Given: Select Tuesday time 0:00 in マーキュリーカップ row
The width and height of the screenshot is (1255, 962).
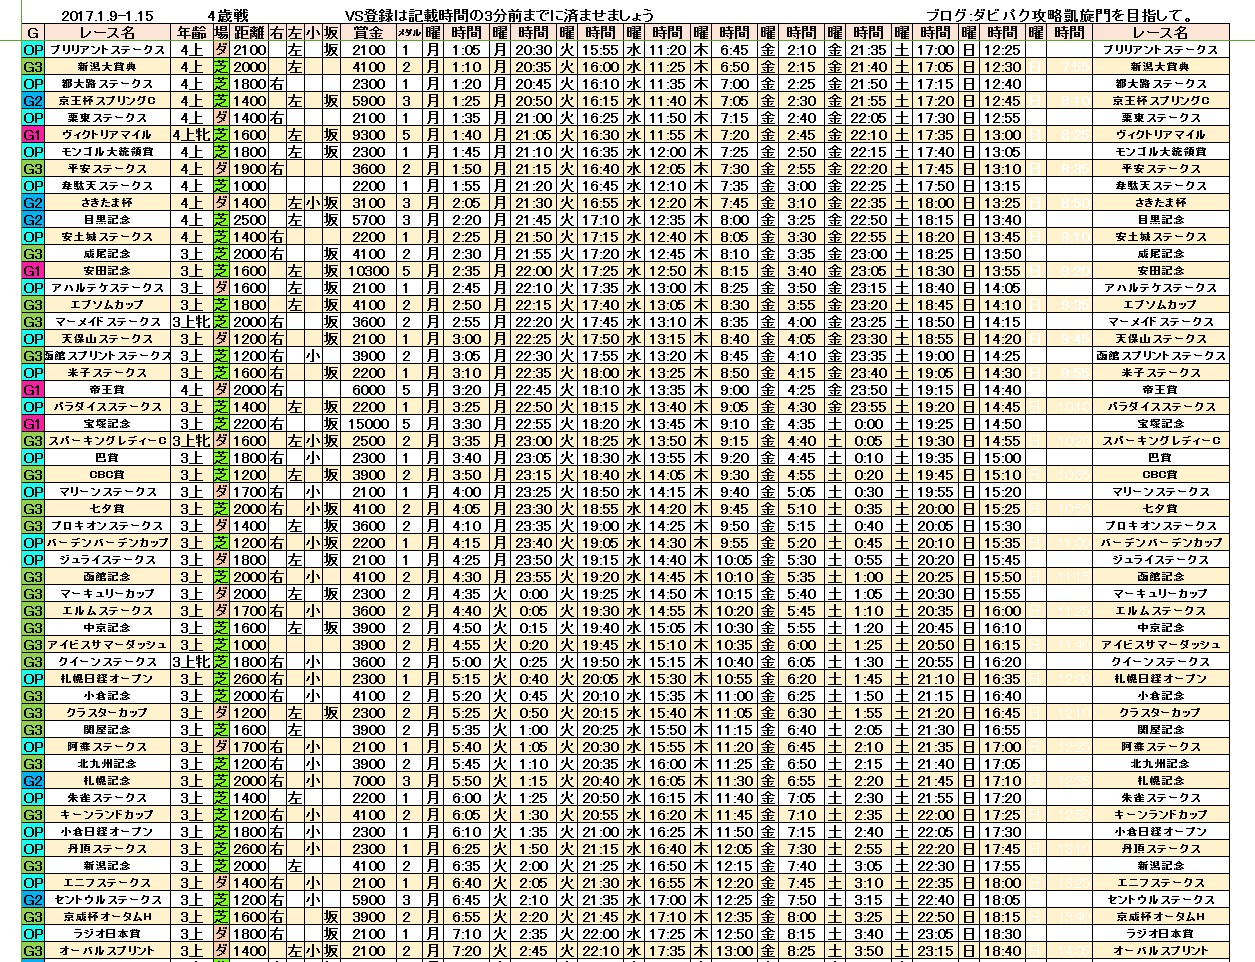Looking at the screenshot, I should coord(534,594).
